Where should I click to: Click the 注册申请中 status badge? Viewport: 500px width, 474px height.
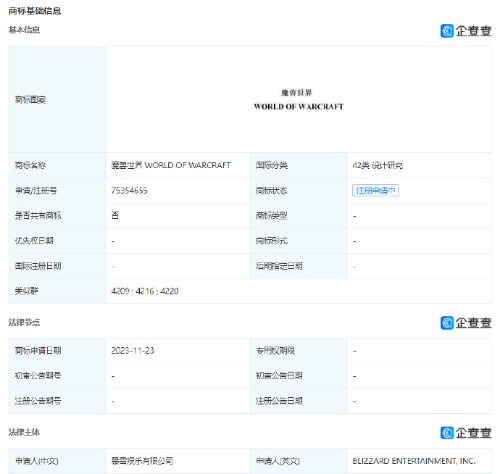point(375,191)
